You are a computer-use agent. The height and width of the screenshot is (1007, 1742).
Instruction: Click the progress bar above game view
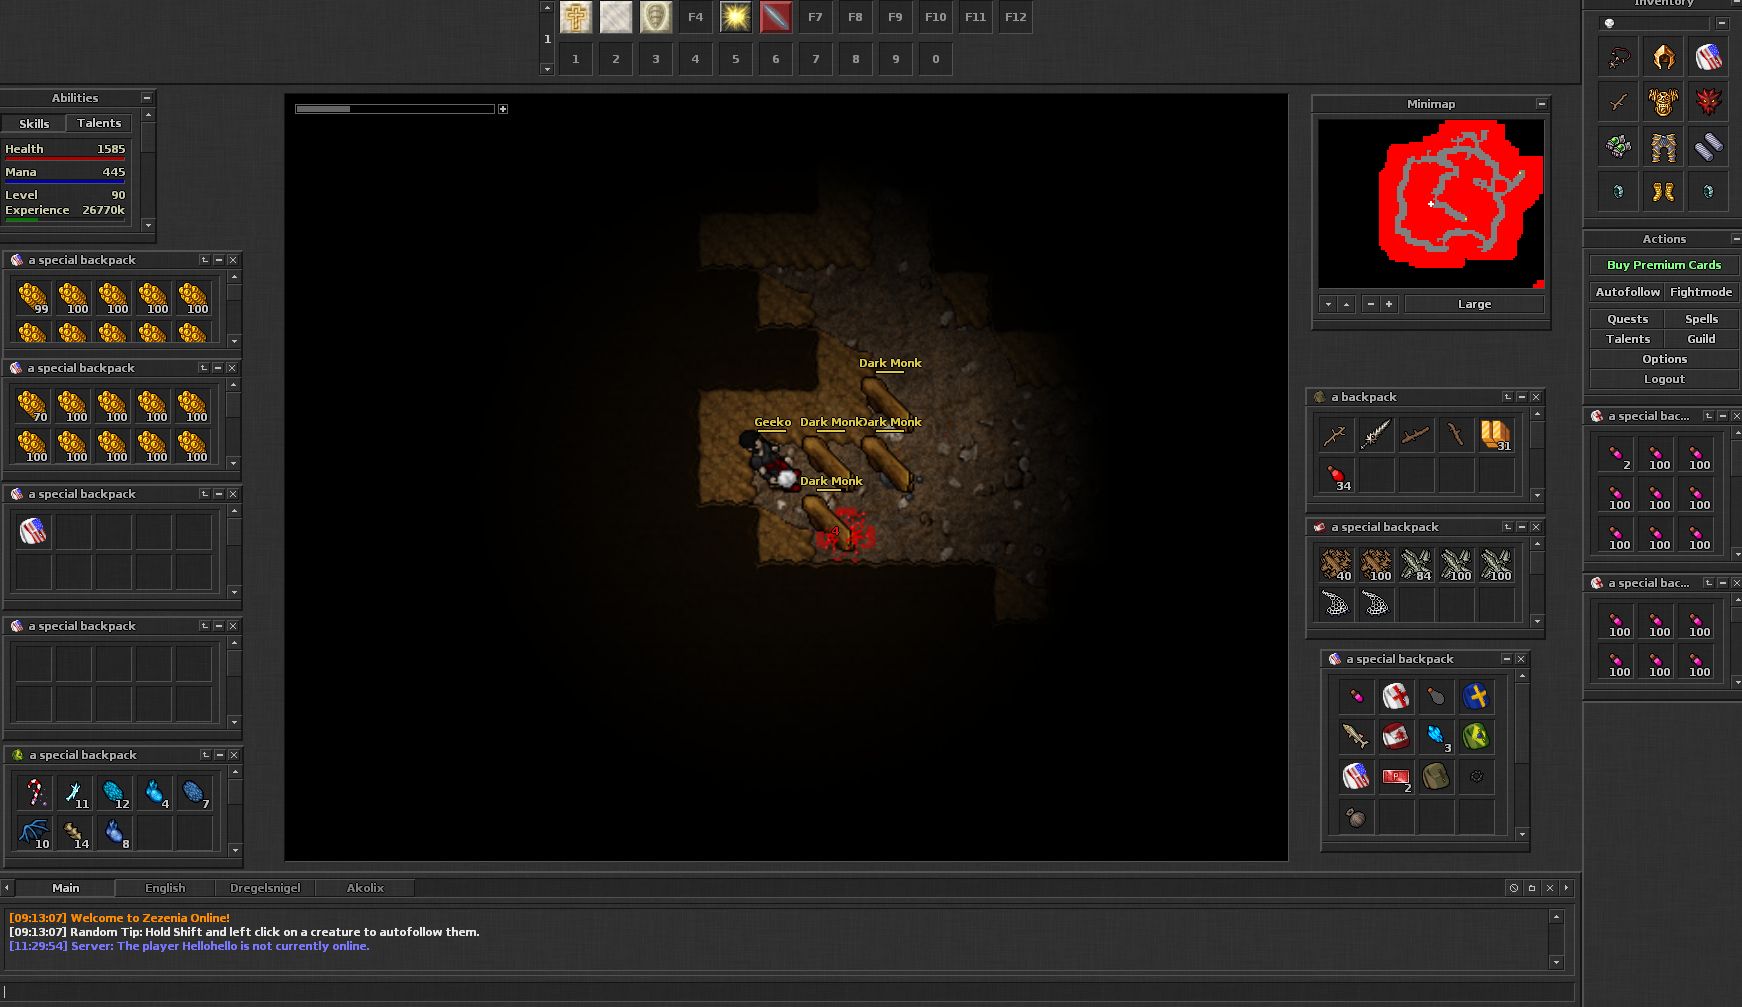point(395,109)
